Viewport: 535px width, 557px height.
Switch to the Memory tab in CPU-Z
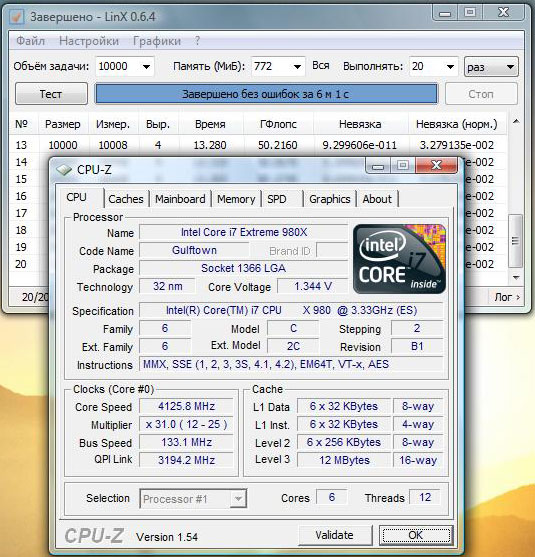(x=236, y=199)
